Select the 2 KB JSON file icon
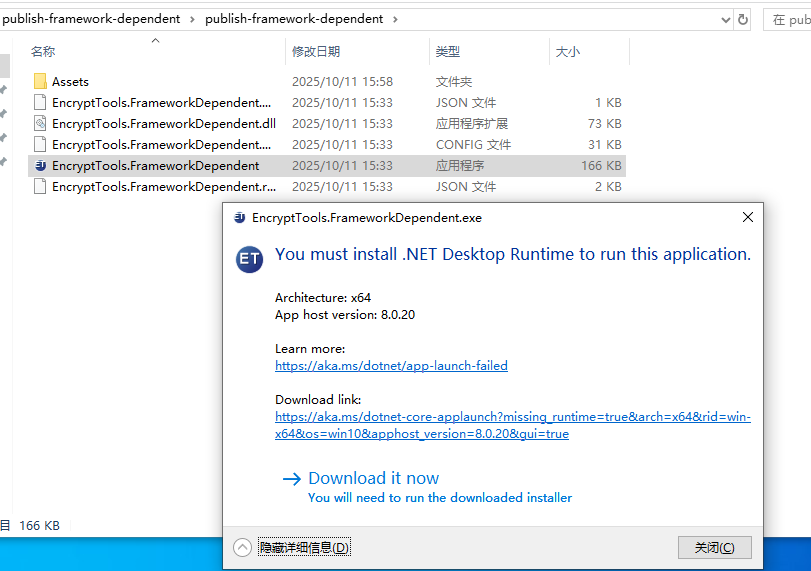 pos(40,186)
